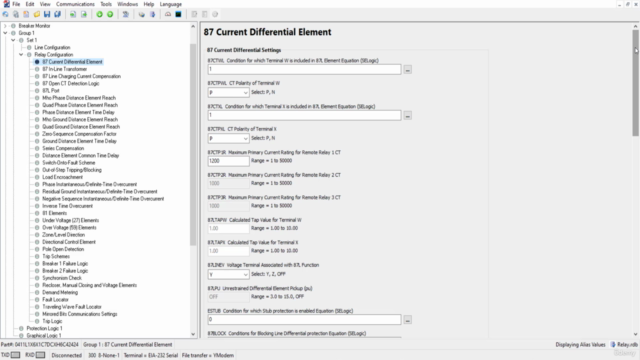The height and width of the screenshot is (360, 640).
Task: Click the globe icon at the toolbar's start
Action: (6, 14)
